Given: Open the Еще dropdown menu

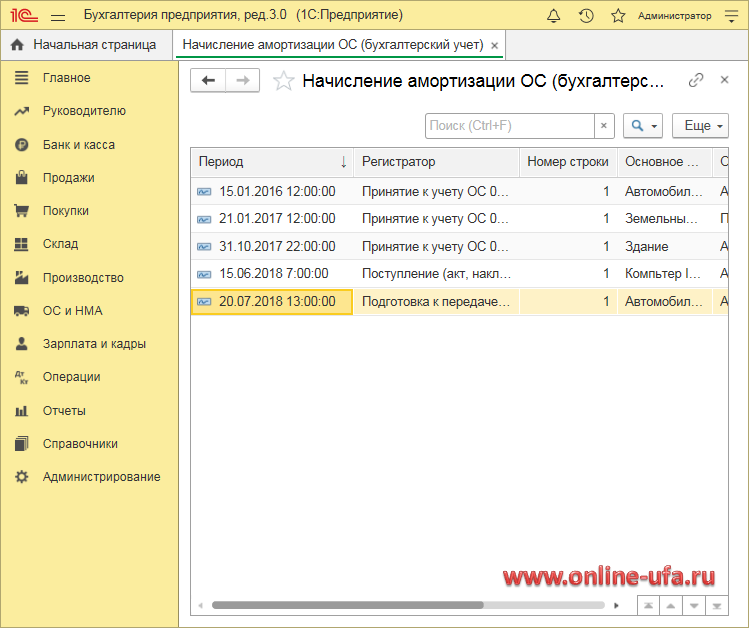Looking at the screenshot, I should click(x=699, y=125).
